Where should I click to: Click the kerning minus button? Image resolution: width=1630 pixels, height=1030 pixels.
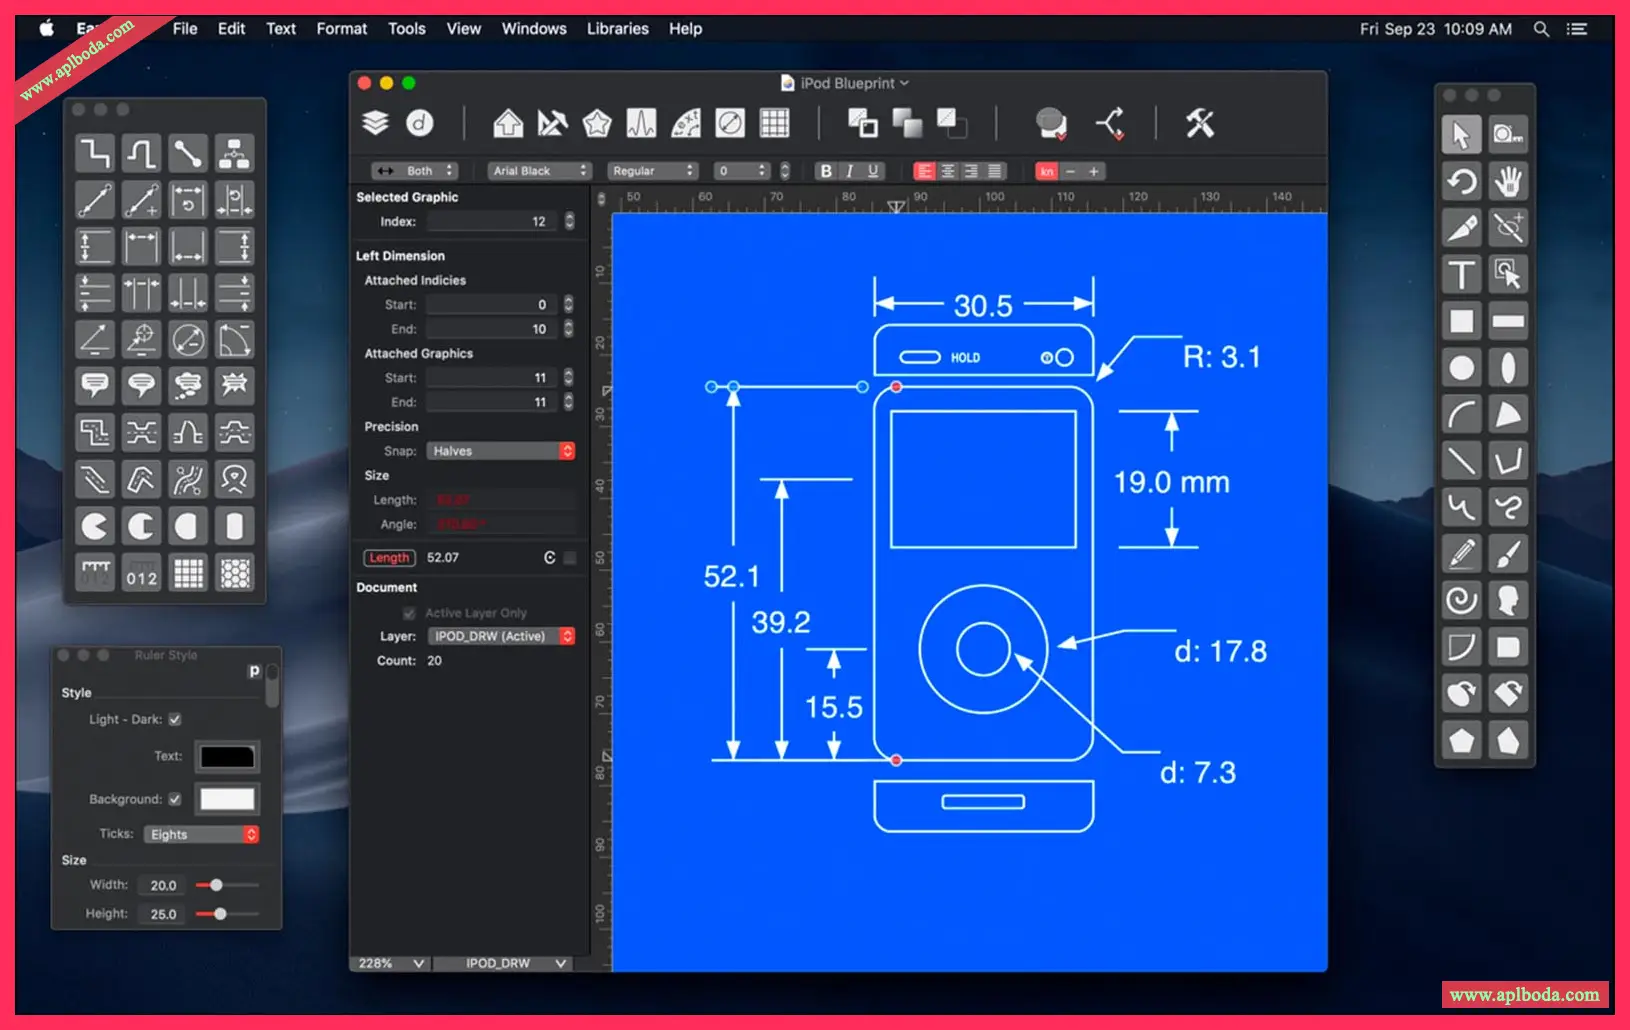click(x=1070, y=171)
